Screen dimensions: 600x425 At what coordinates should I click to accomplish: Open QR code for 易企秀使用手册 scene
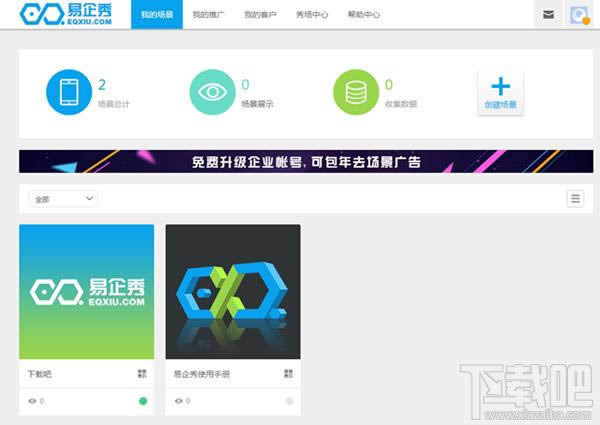click(x=288, y=374)
